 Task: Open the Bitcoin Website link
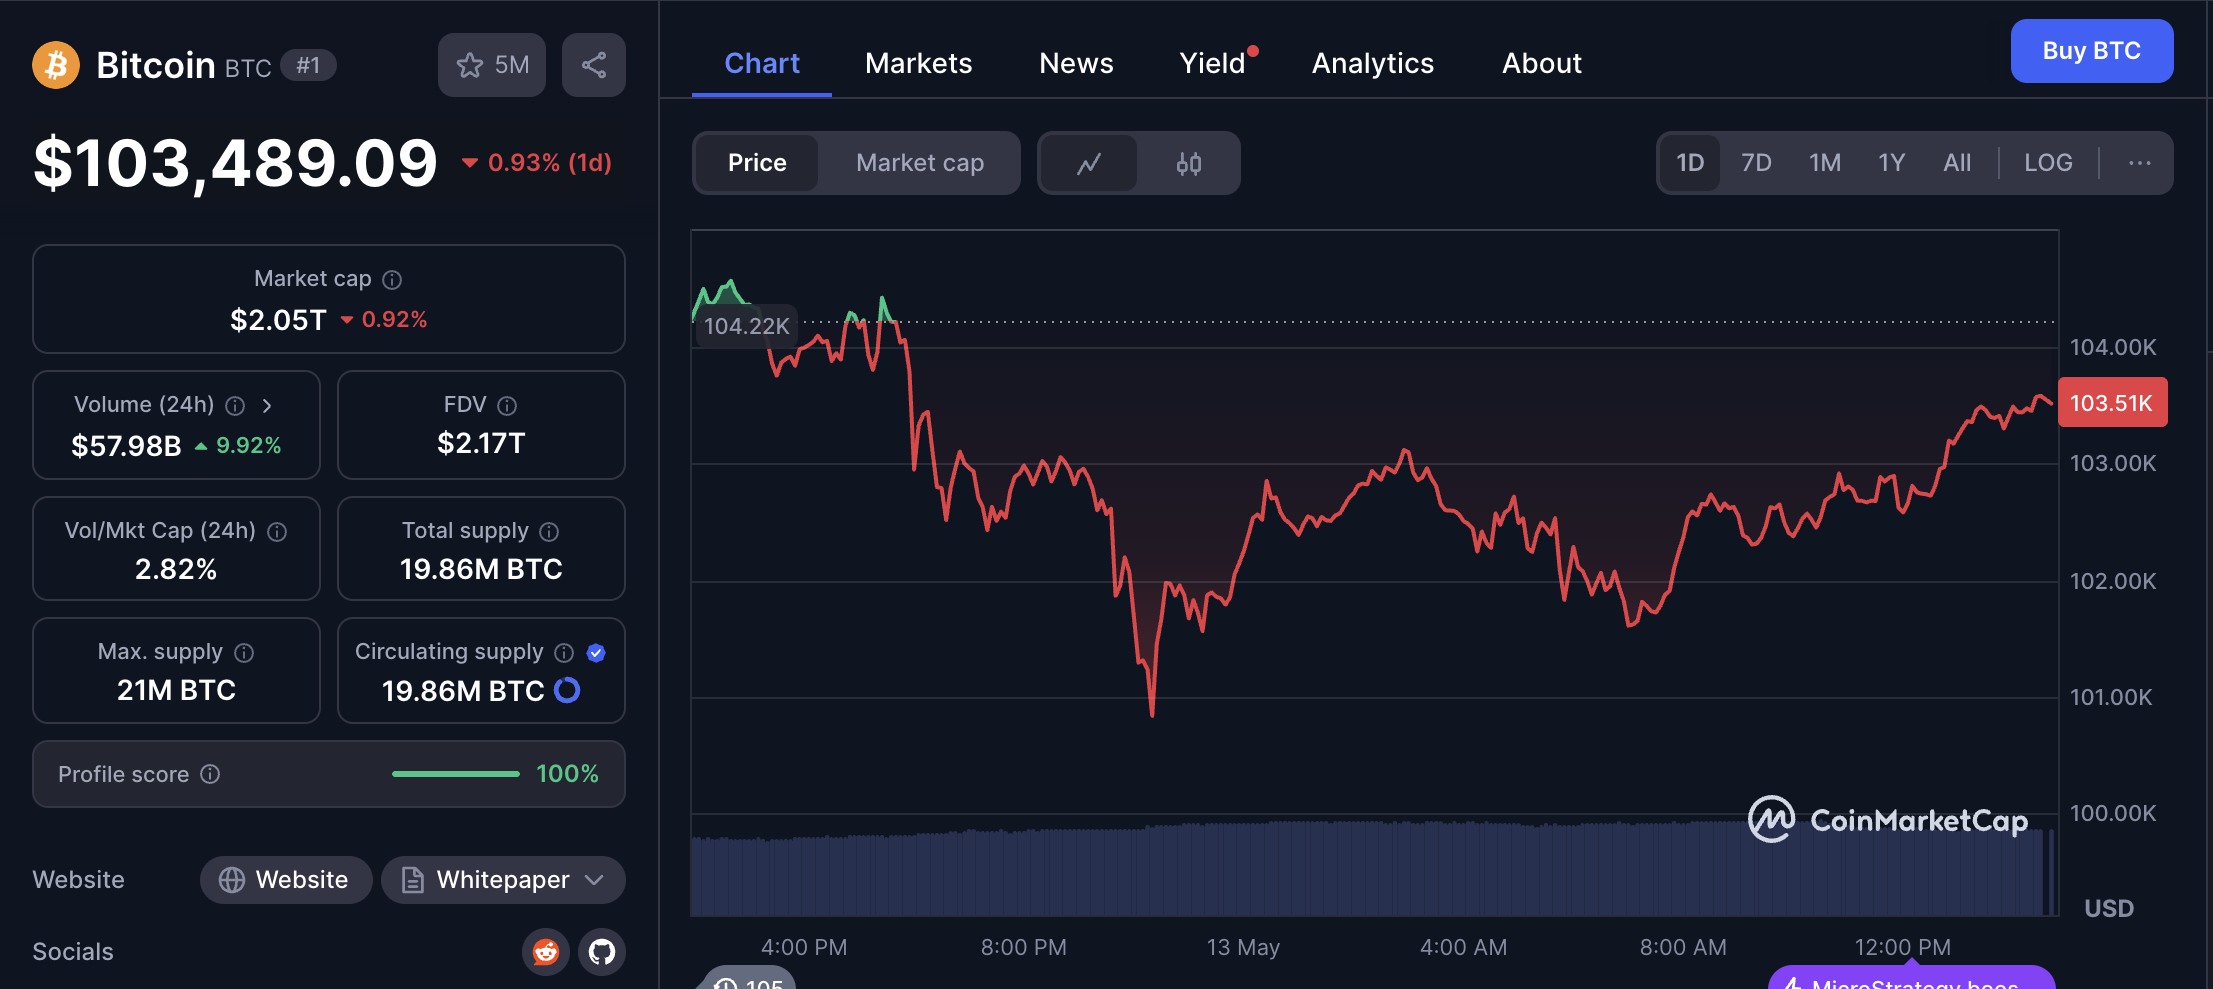(286, 880)
